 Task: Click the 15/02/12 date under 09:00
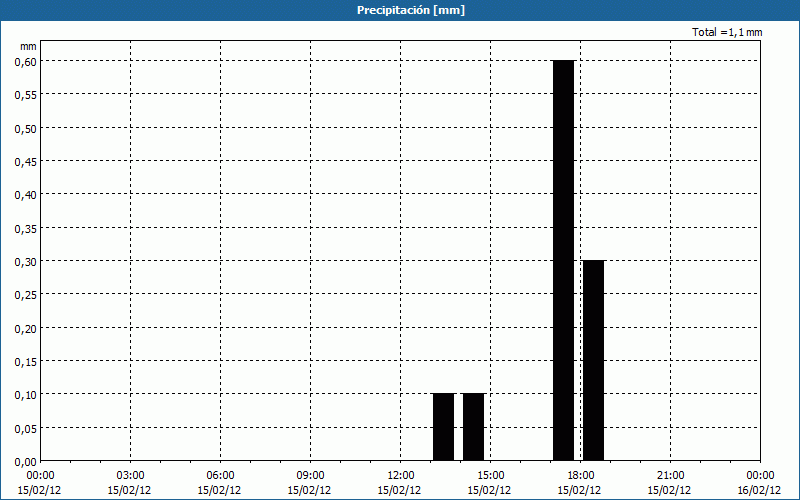pyautogui.click(x=309, y=490)
